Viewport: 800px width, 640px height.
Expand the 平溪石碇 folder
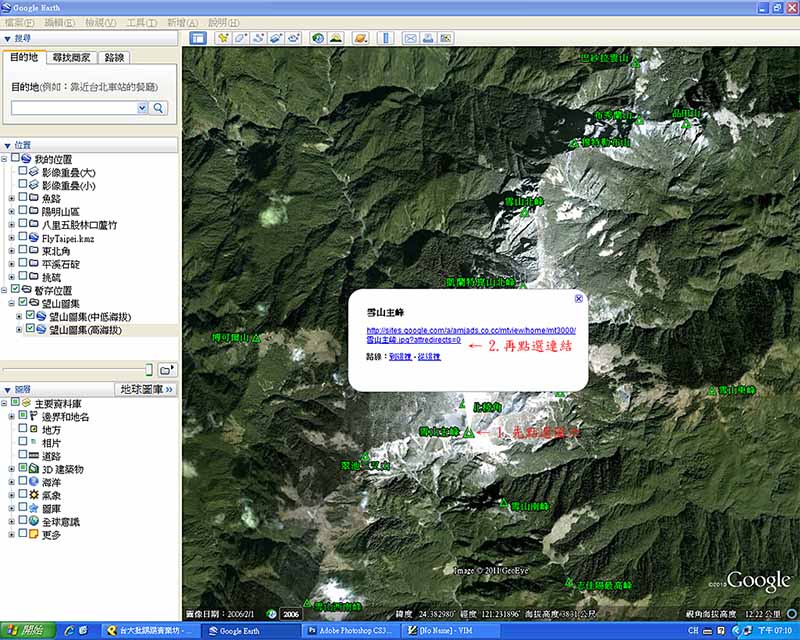coord(11,264)
